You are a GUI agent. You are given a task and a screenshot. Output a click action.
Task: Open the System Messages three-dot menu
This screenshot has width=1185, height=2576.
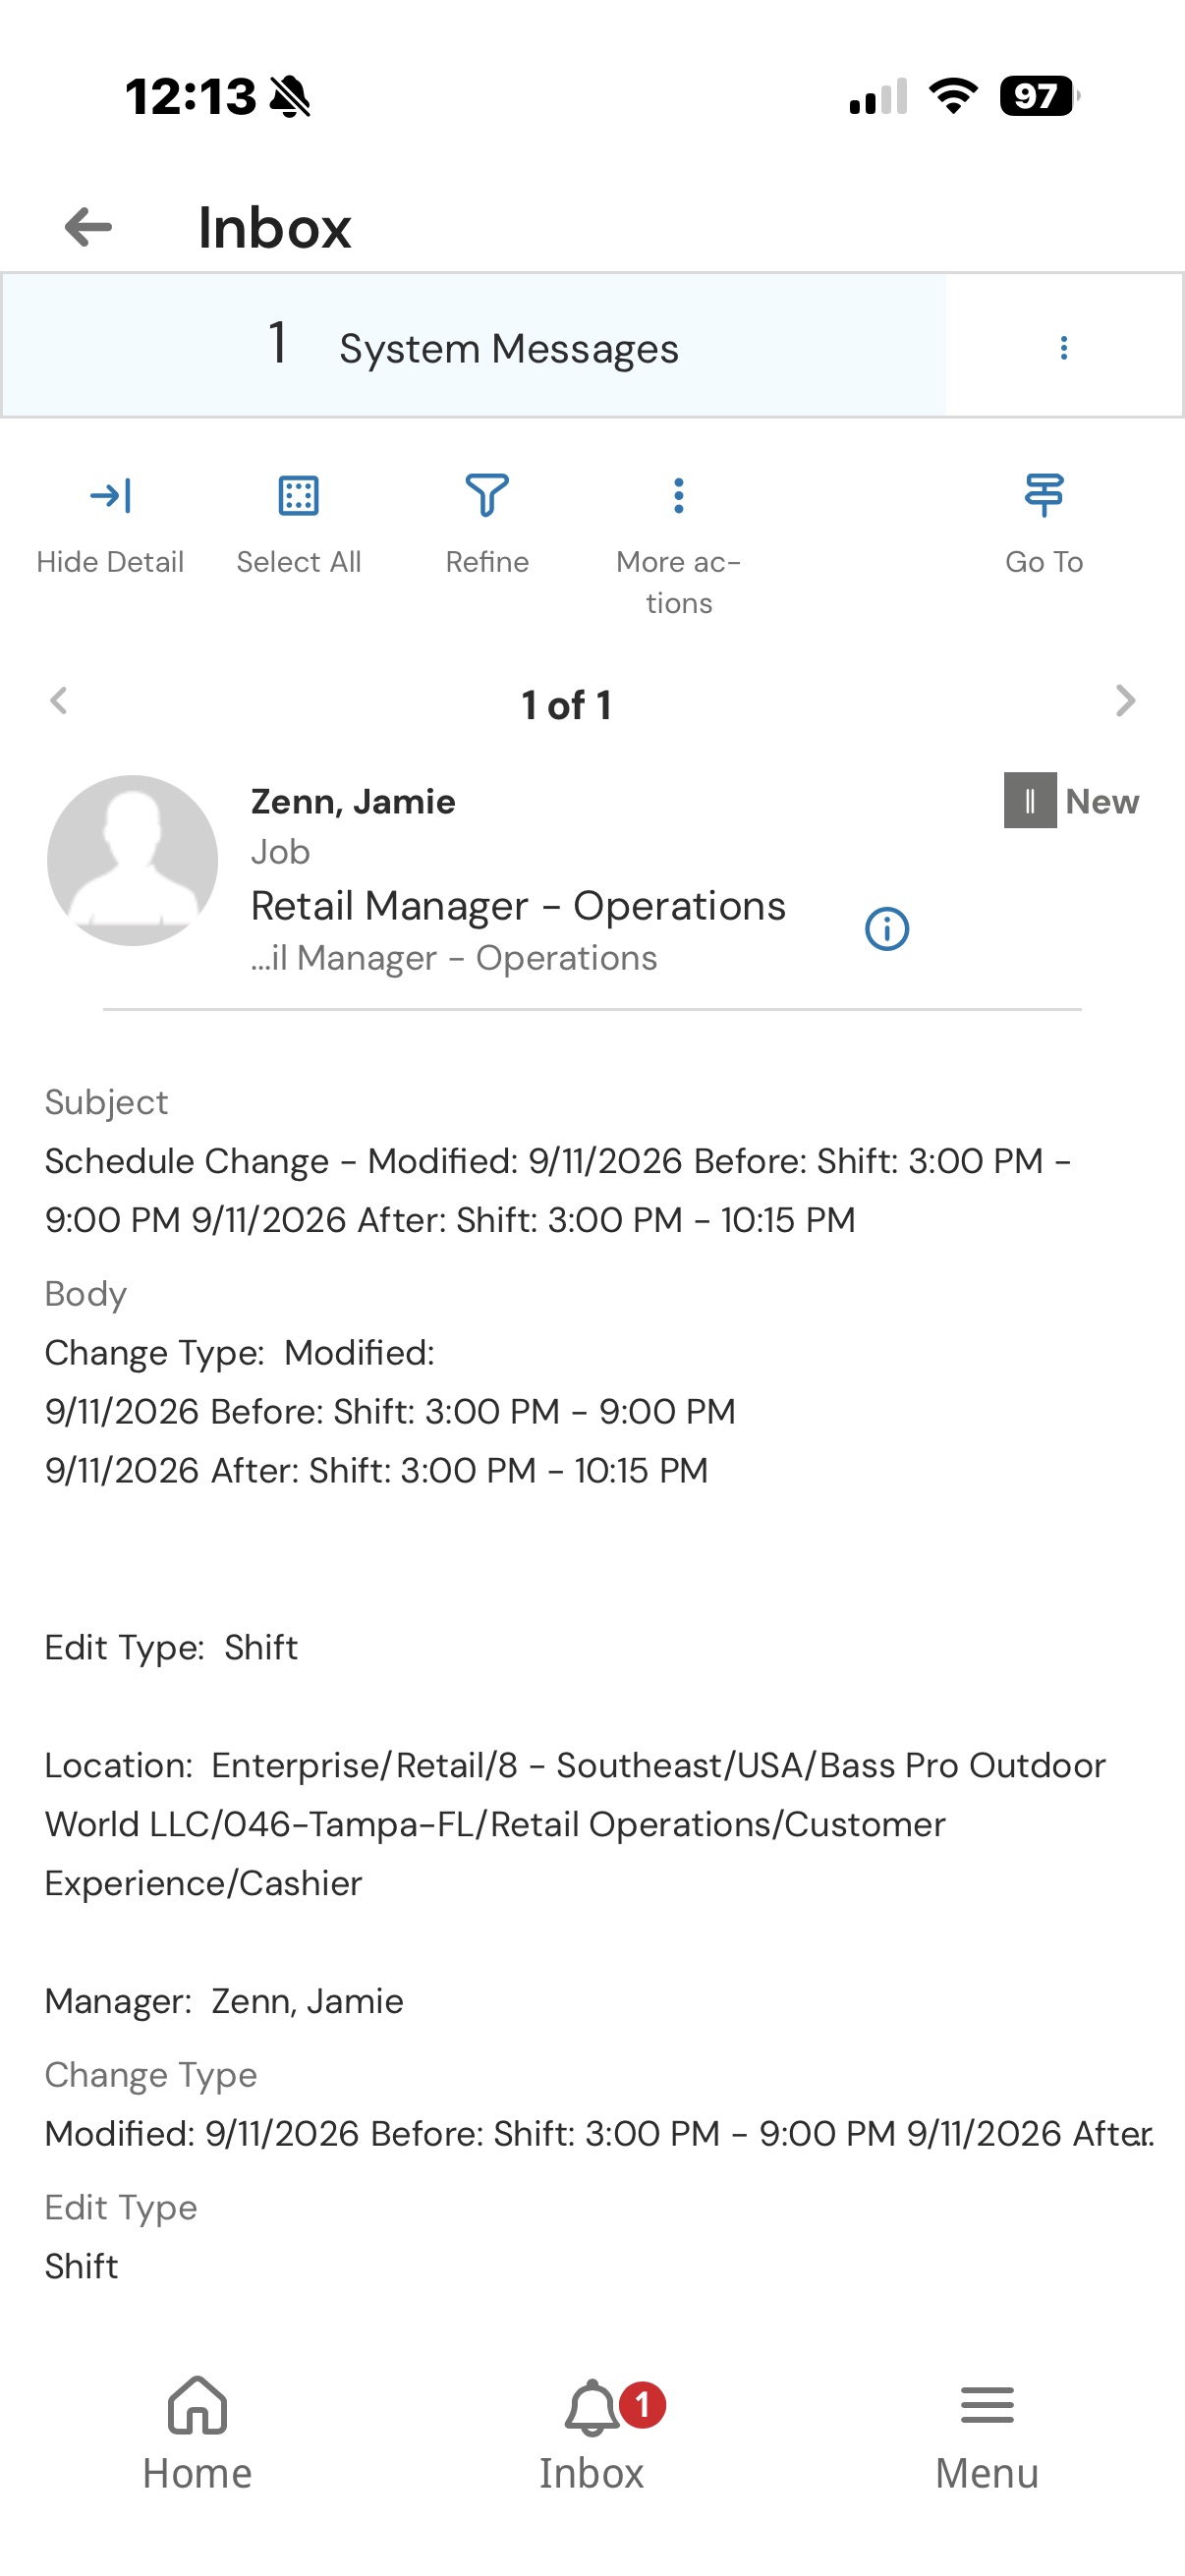1063,348
